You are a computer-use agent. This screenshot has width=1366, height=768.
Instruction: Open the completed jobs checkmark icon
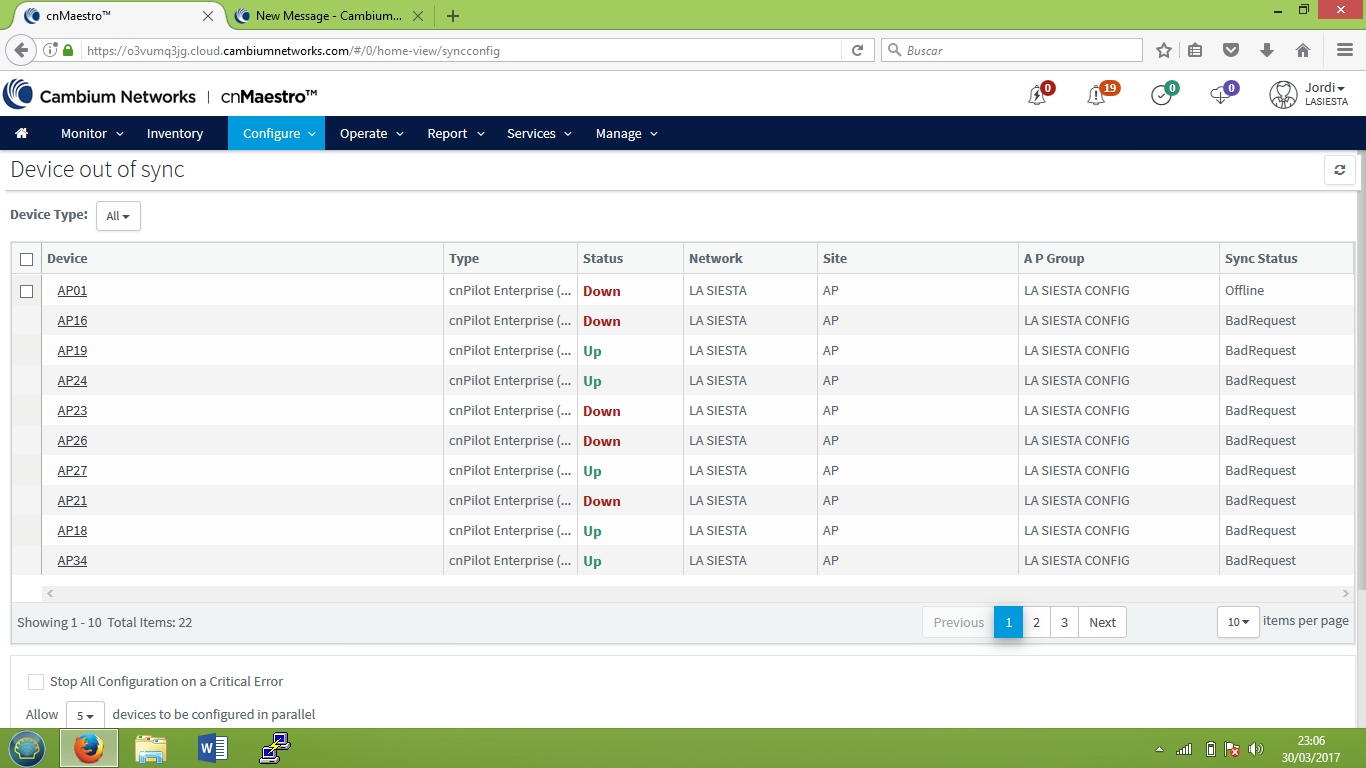[x=1162, y=95]
